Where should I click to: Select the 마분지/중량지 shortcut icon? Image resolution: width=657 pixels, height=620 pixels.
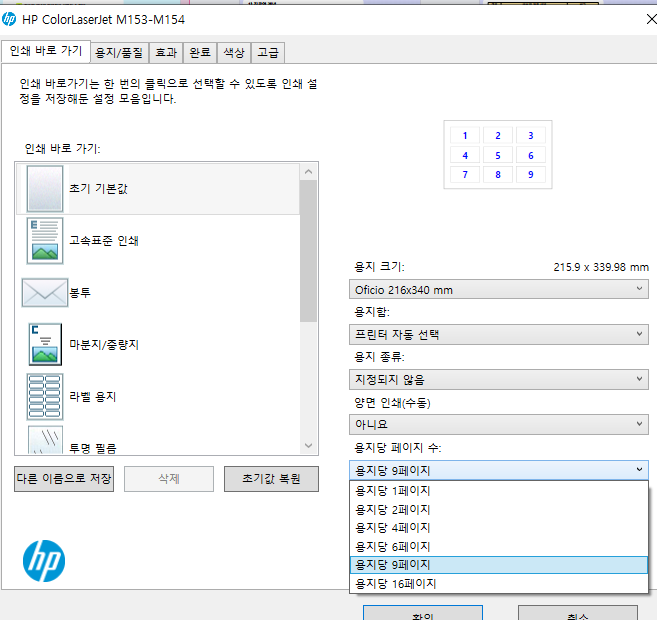(45, 344)
